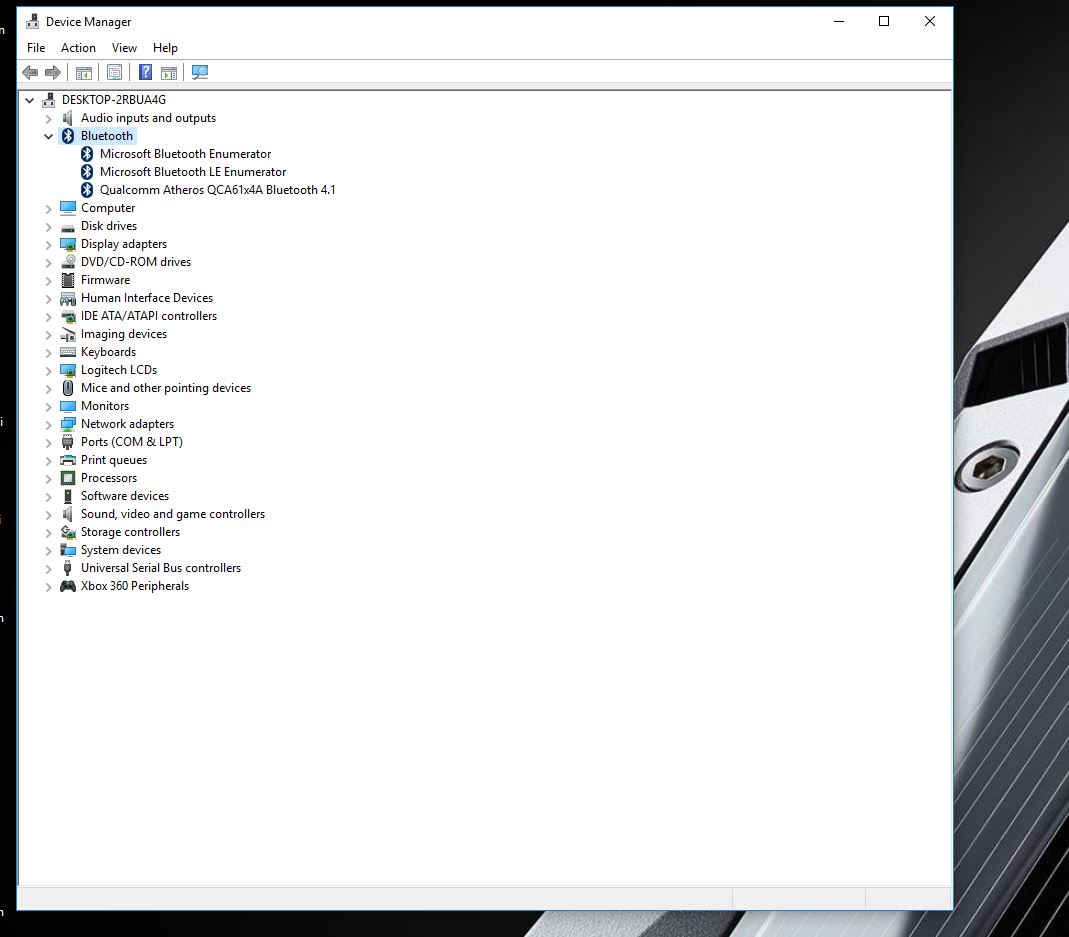
Task: Select the DESKTOP-2RBUA4G label
Action: tap(114, 100)
